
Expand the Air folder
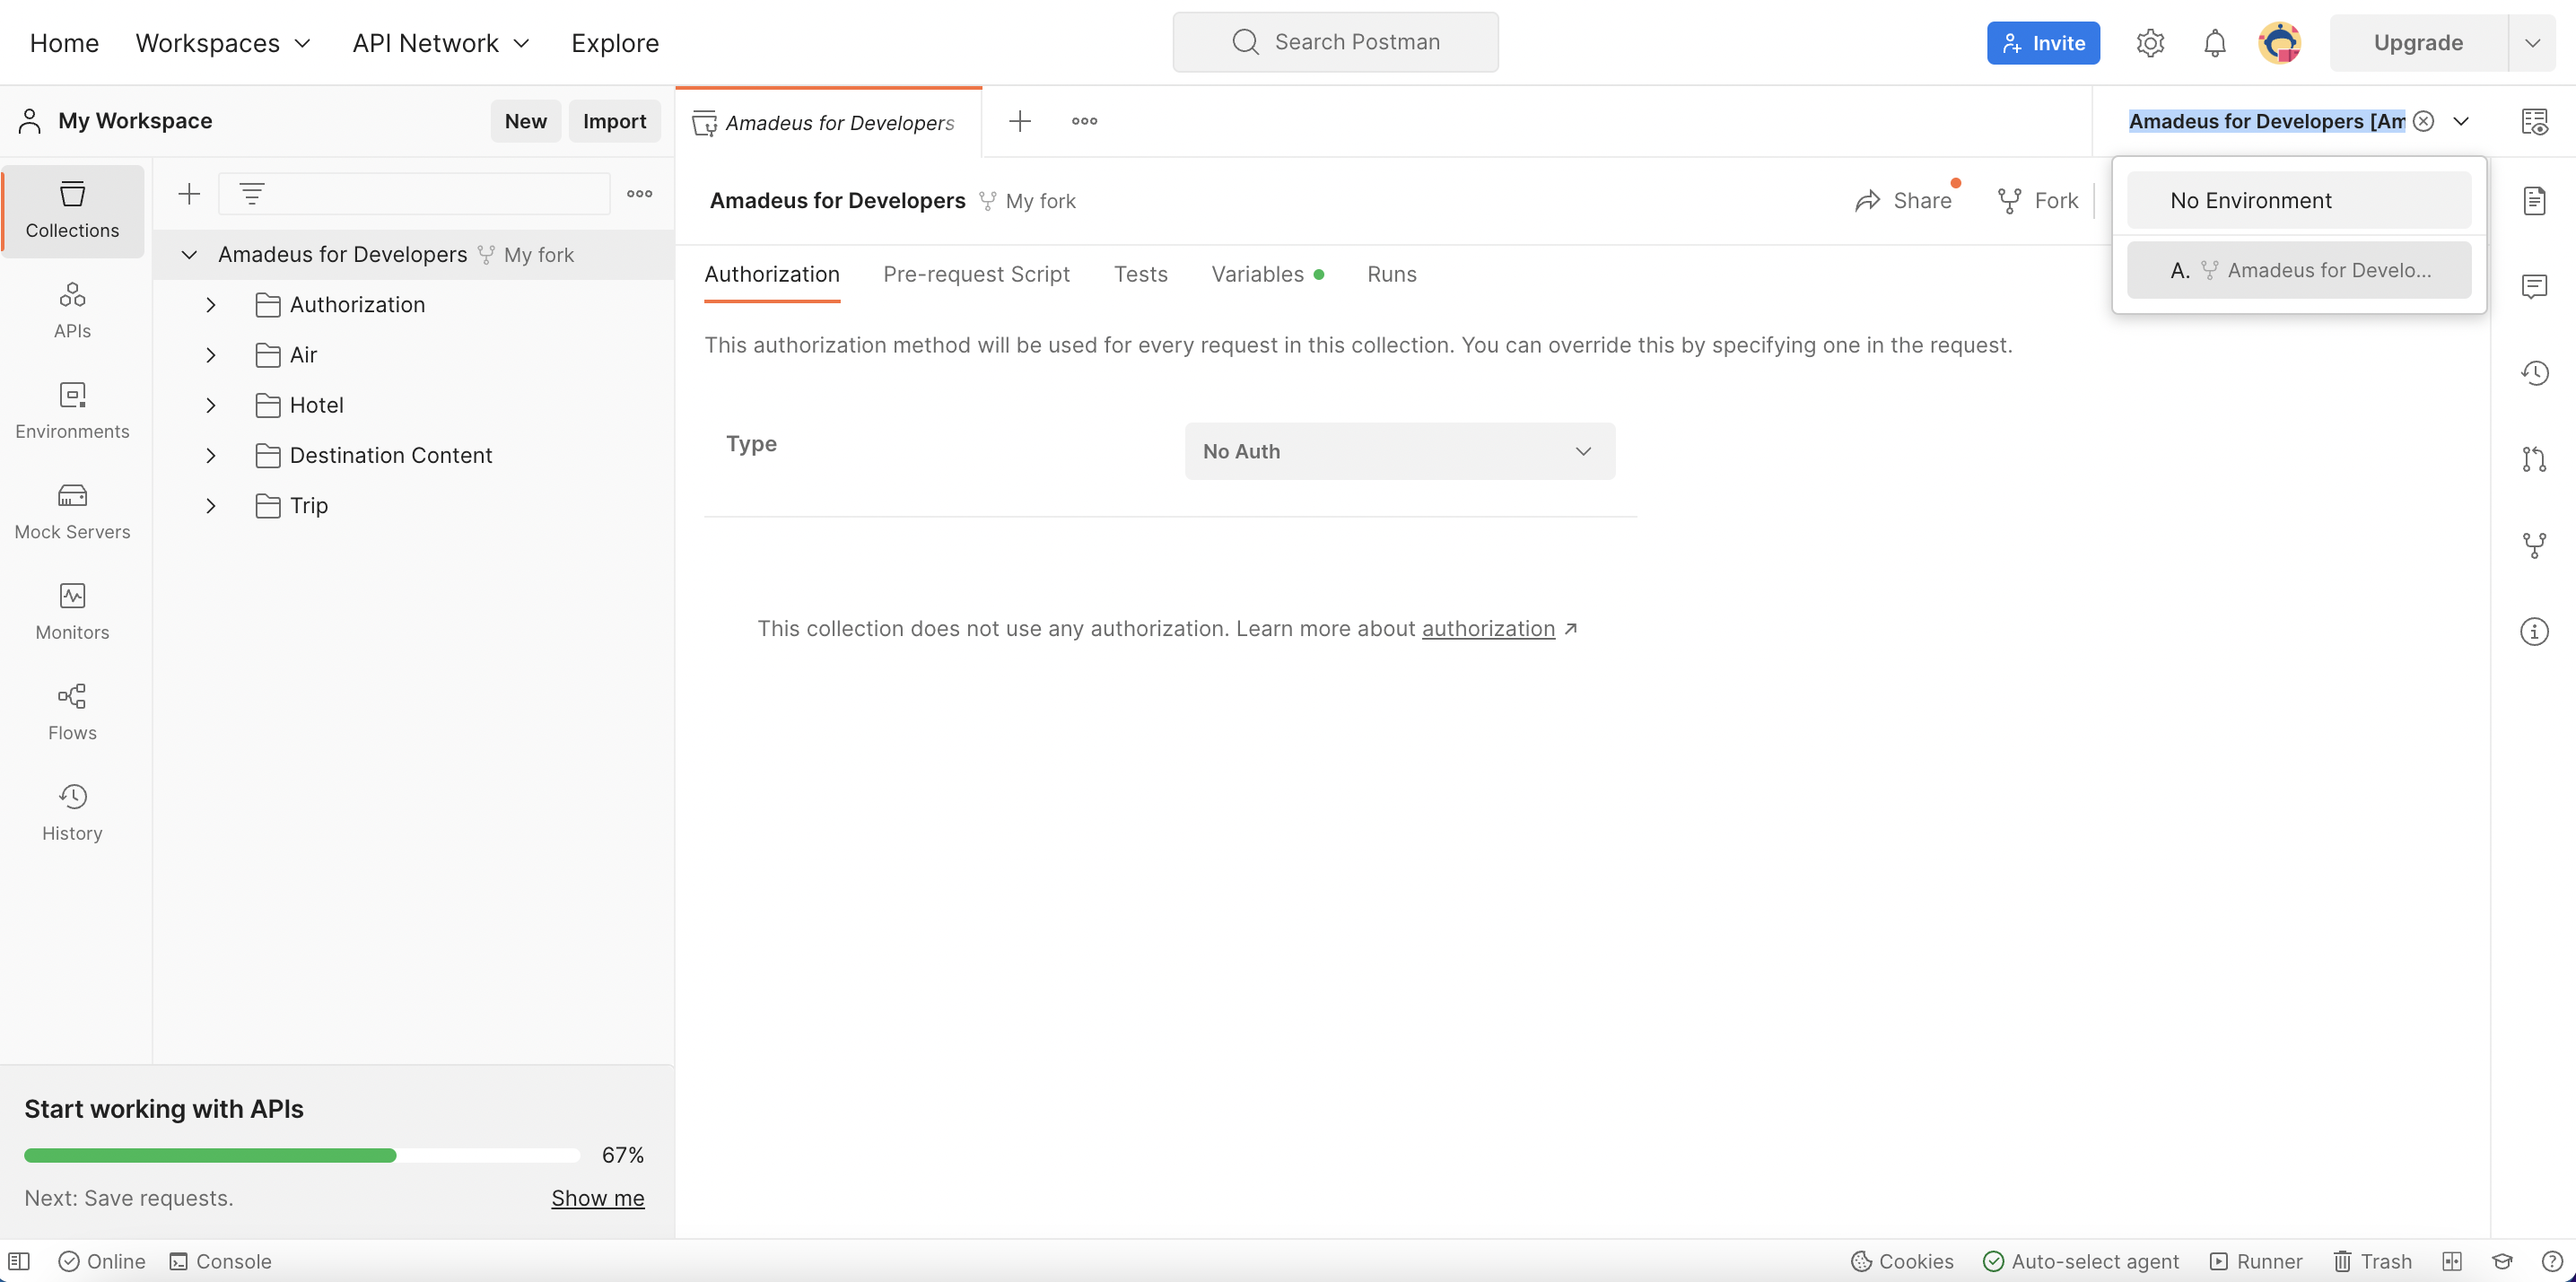pos(211,355)
